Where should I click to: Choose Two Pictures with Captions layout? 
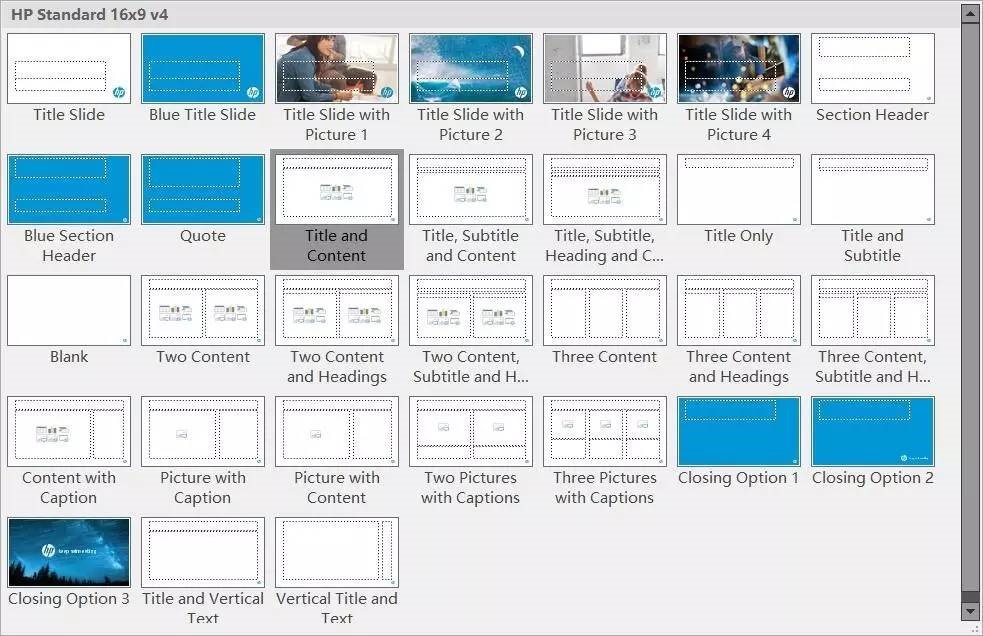(x=471, y=432)
